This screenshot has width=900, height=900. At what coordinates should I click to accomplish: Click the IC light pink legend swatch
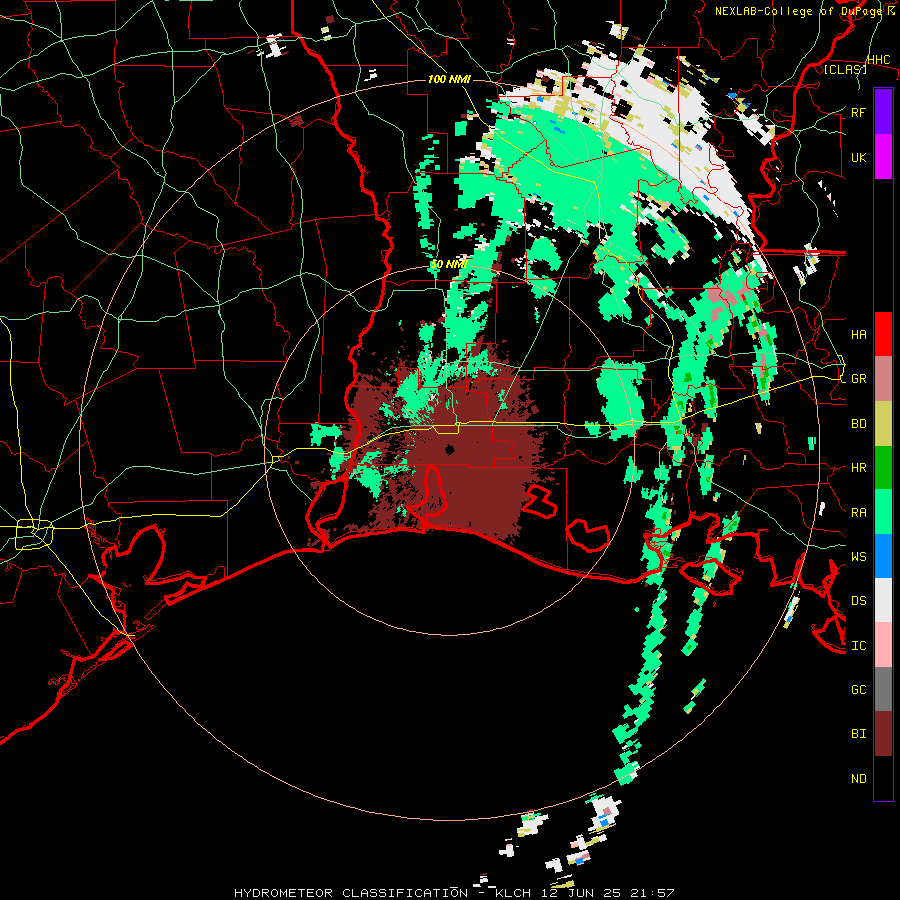point(883,645)
